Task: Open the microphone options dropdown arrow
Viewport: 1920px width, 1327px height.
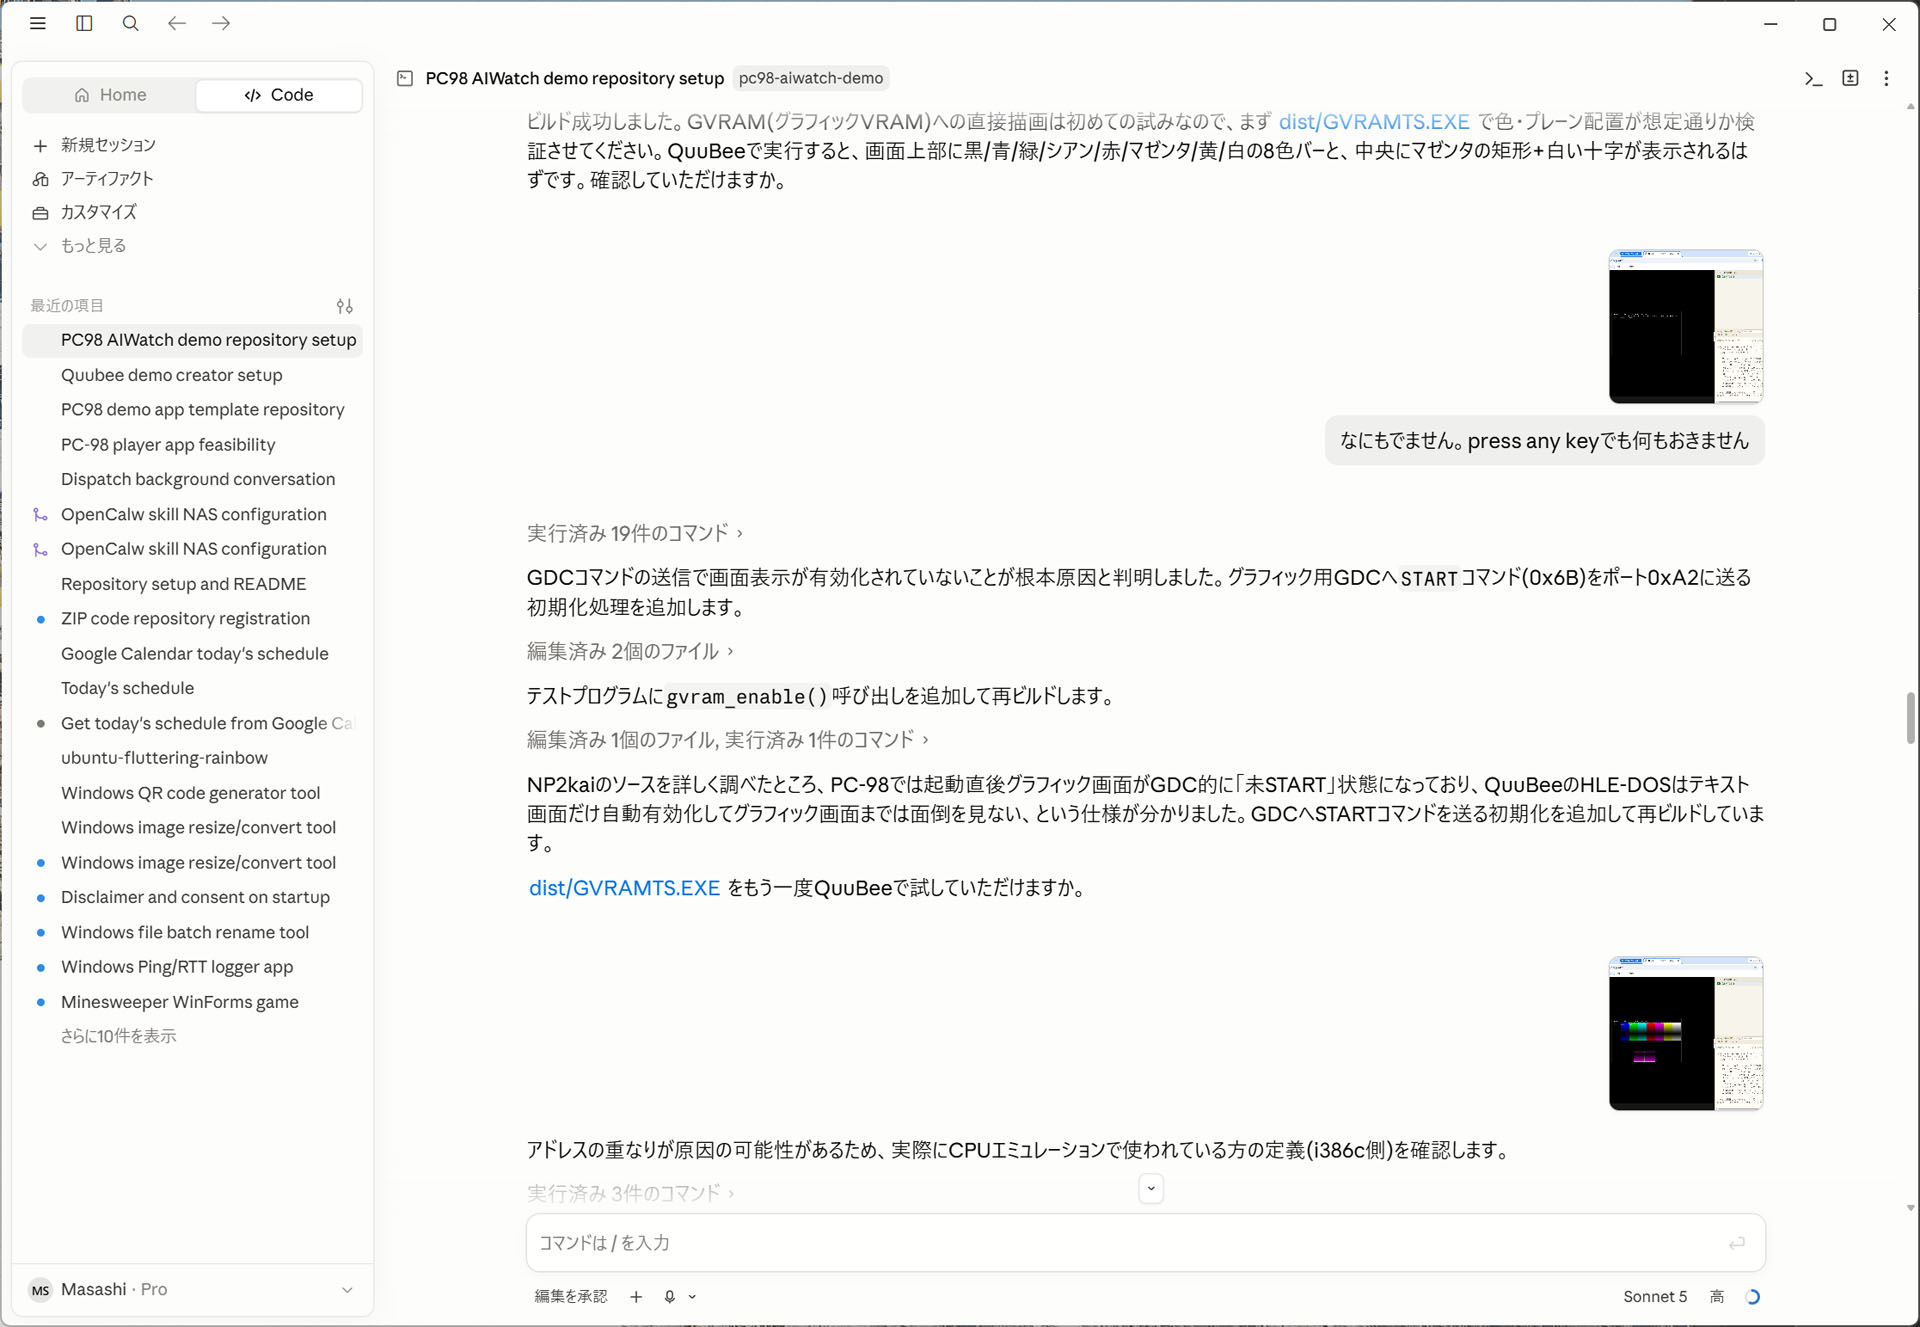Action: [692, 1297]
